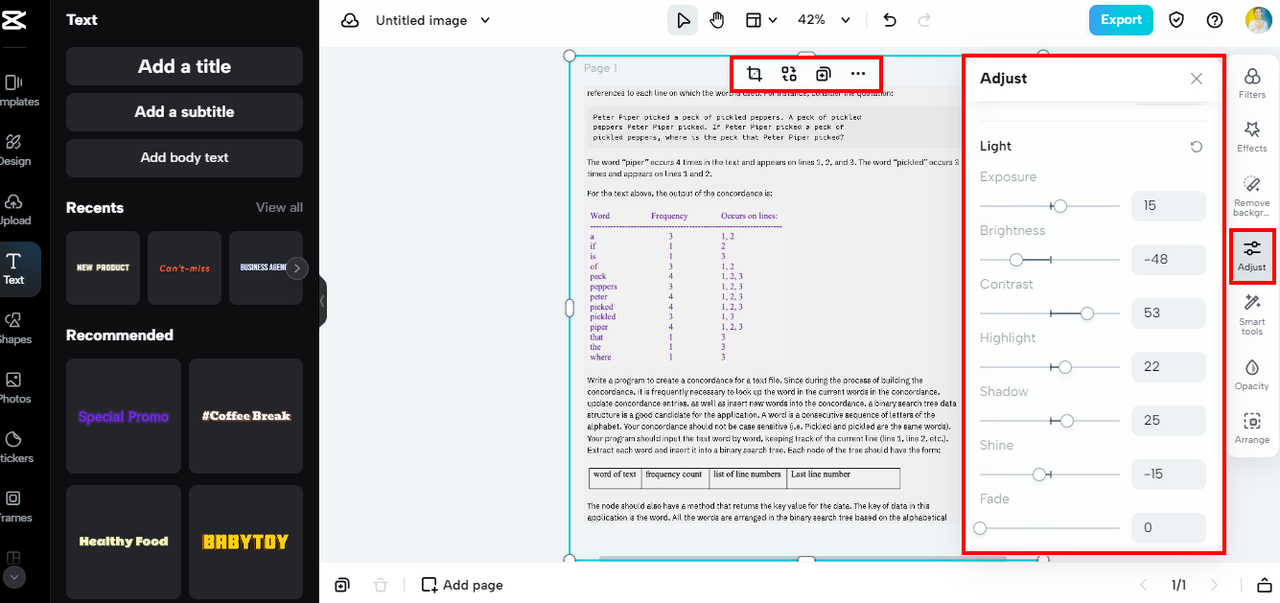Open the Photos tab in sidebar
This screenshot has width=1280, height=603.
(x=14, y=386)
